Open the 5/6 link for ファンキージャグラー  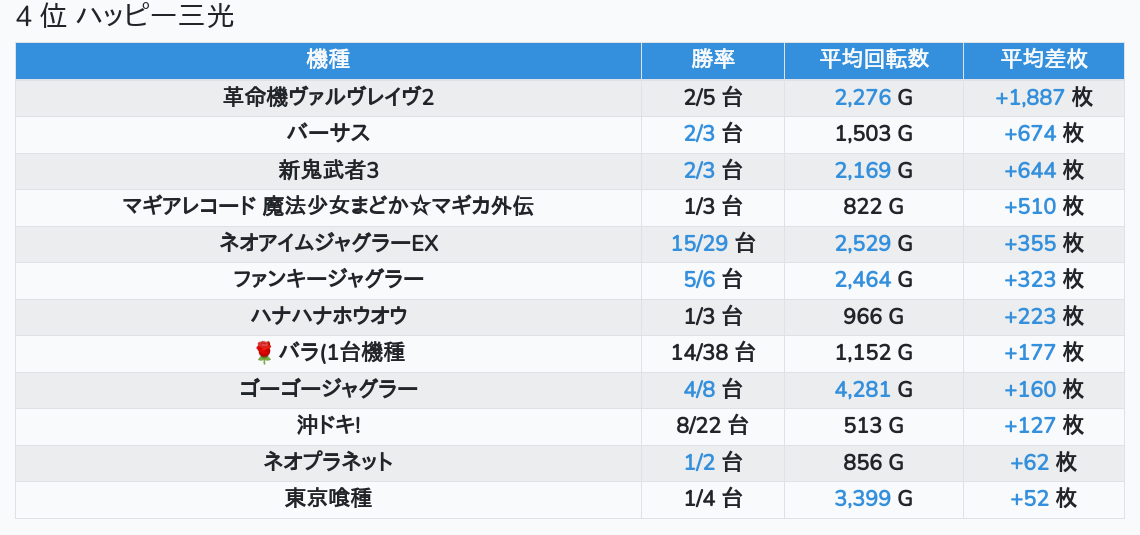coord(699,280)
